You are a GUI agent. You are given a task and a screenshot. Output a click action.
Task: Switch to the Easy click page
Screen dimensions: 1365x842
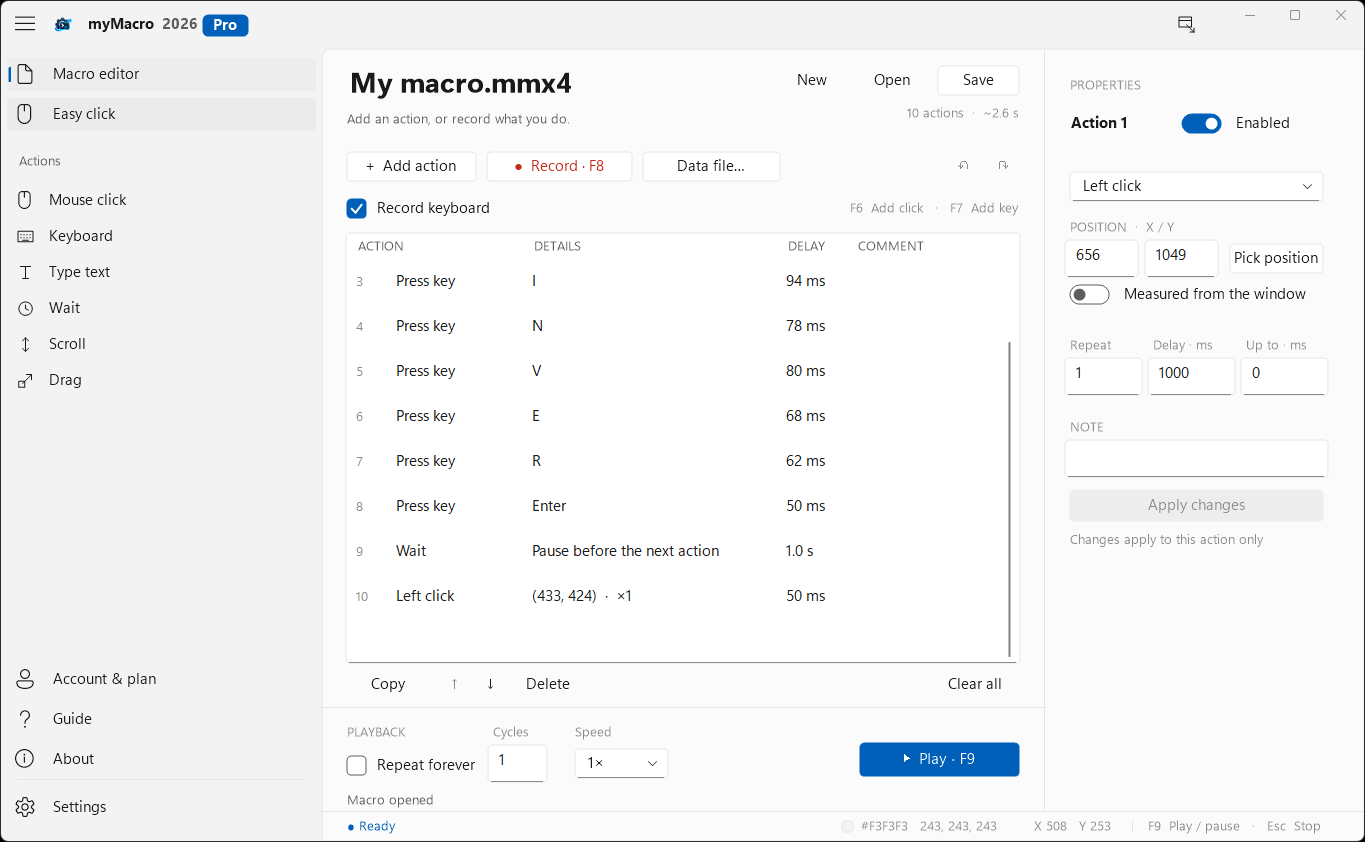point(162,114)
